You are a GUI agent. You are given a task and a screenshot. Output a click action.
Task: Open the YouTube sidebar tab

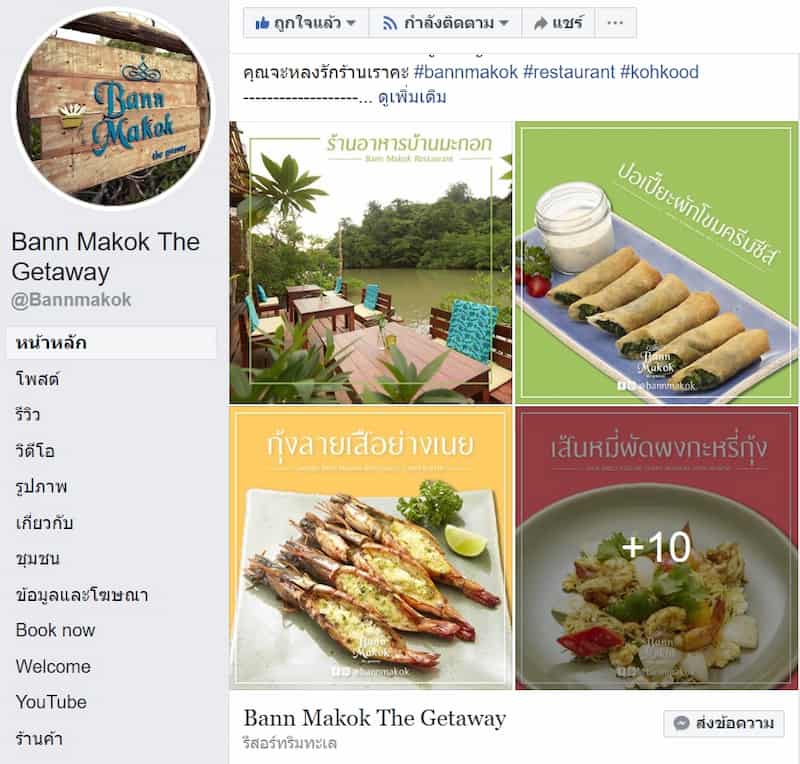click(51, 702)
